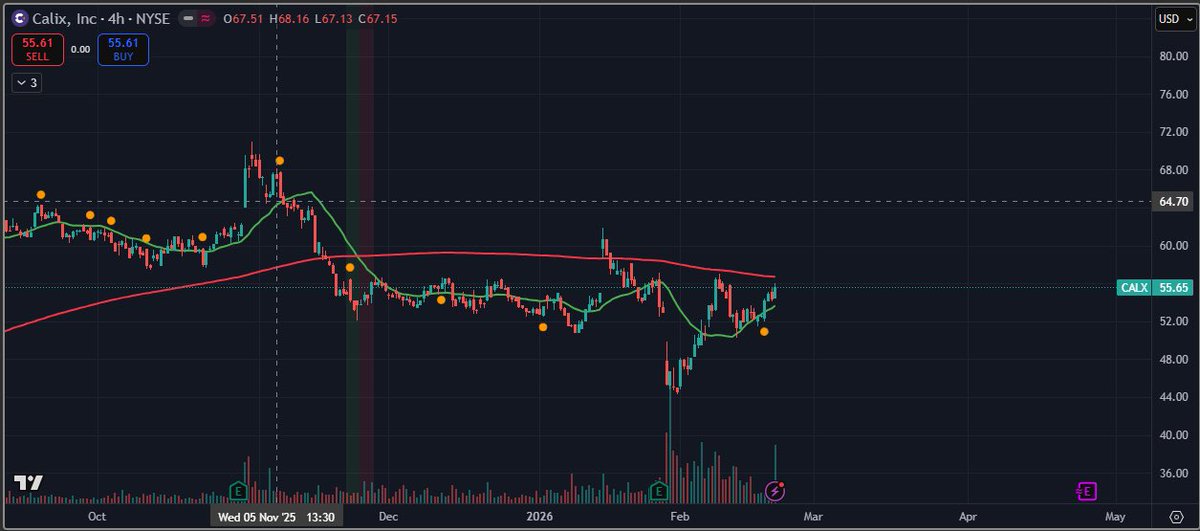Open the November earnings E marker
Image resolution: width=1200 pixels, height=531 pixels.
point(238,490)
